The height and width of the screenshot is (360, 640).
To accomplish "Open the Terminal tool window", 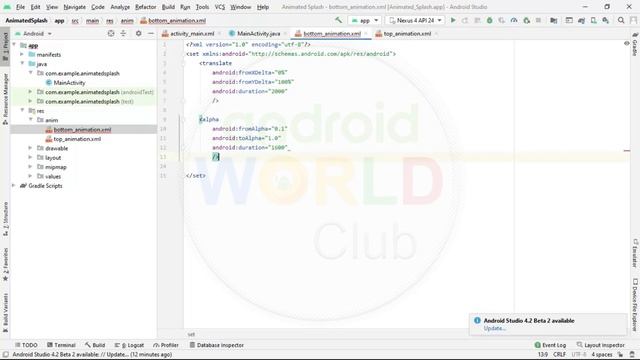I will point(61,345).
